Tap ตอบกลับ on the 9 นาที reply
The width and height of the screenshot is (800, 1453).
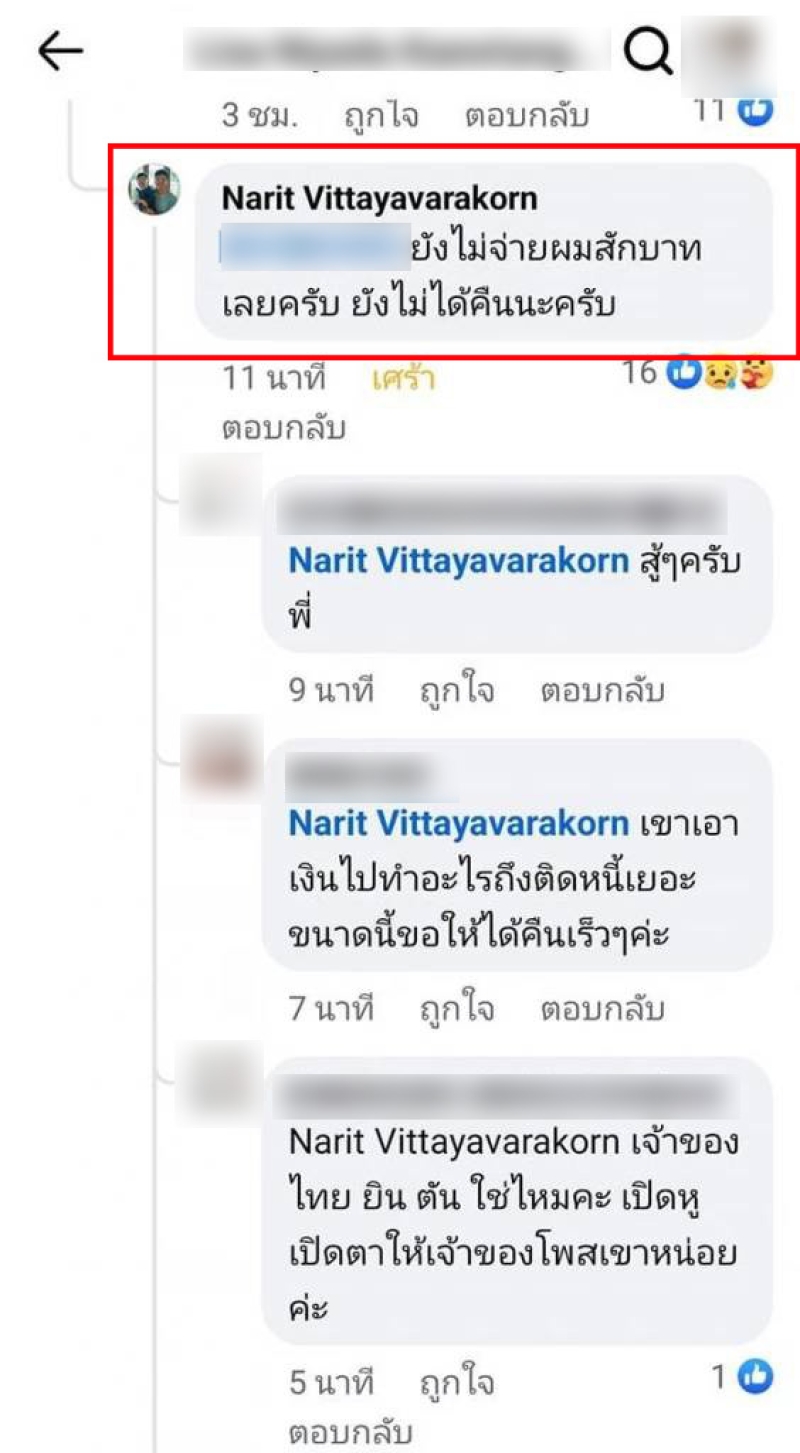602,691
